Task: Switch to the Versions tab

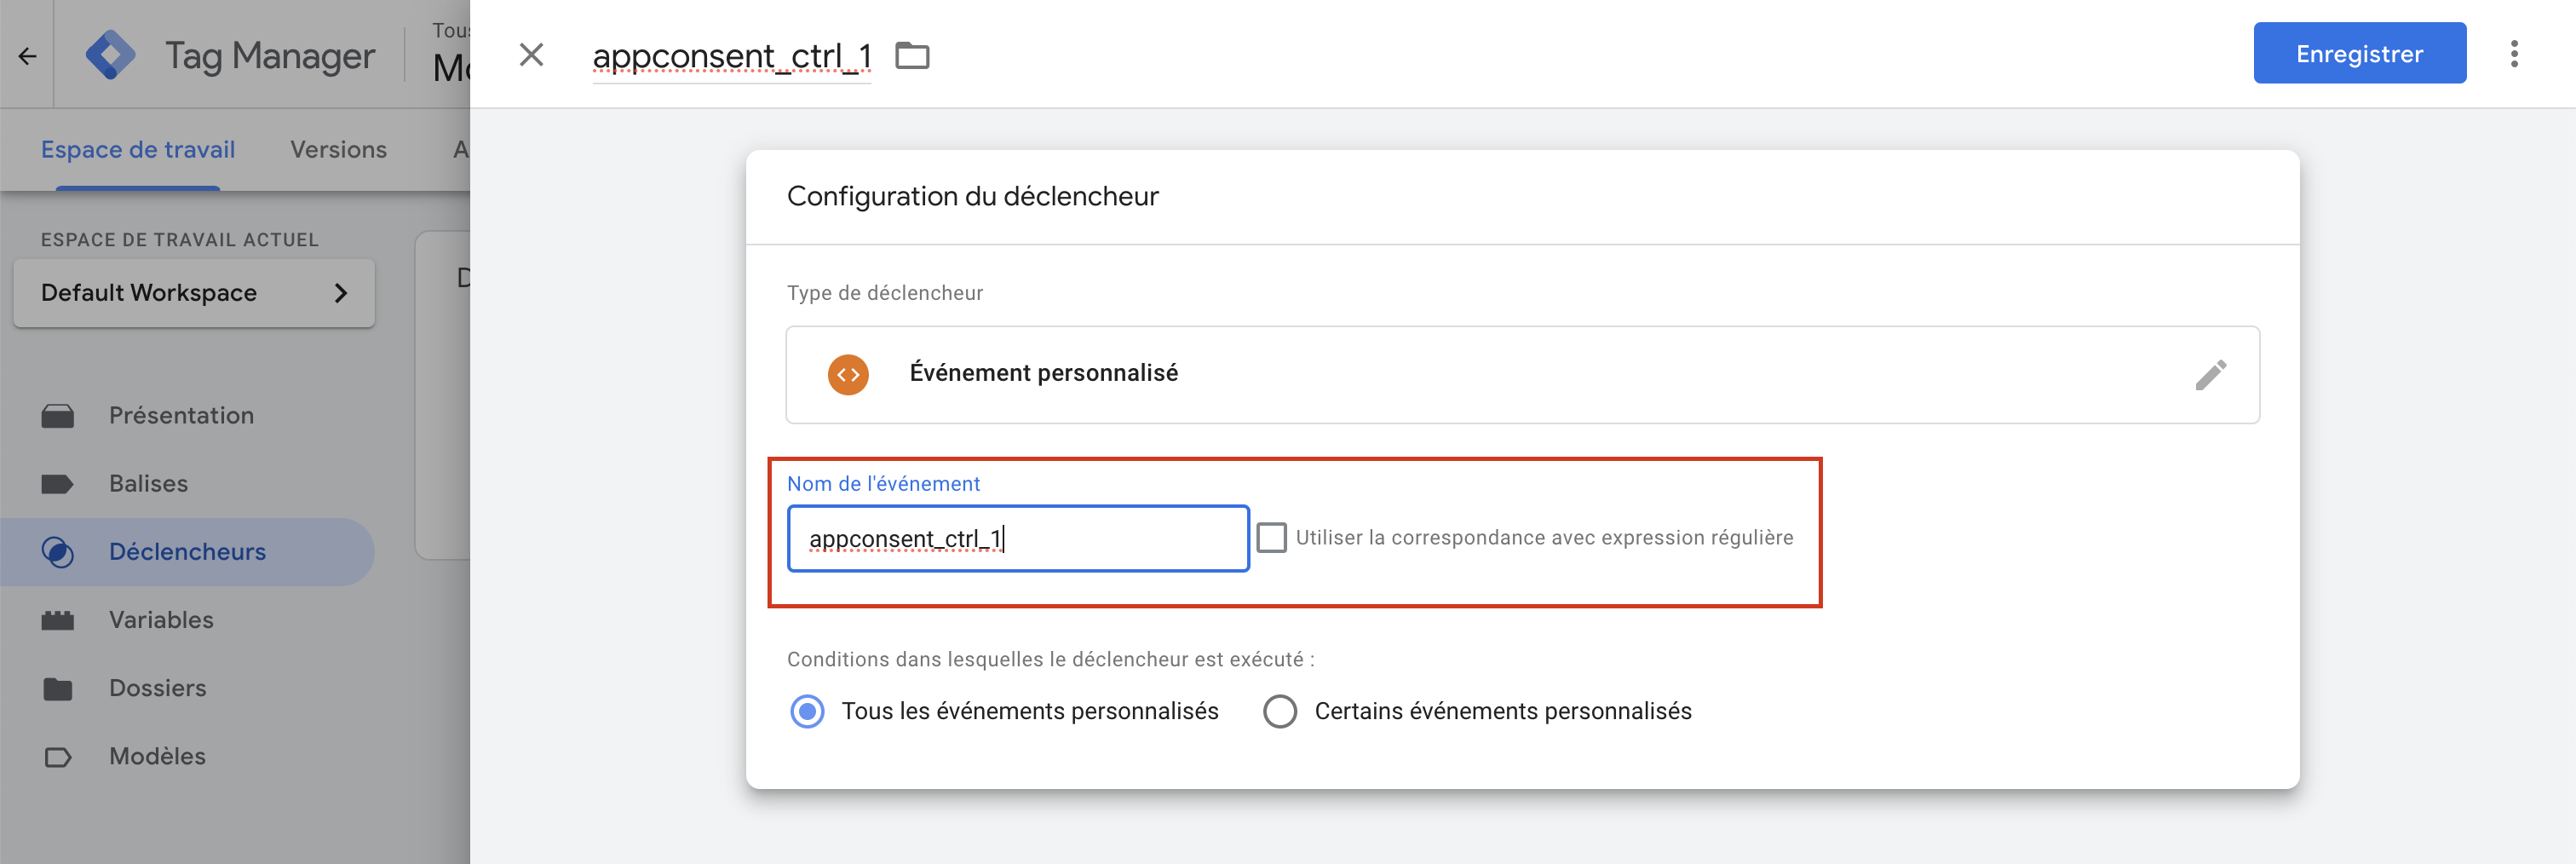Action: (x=338, y=150)
